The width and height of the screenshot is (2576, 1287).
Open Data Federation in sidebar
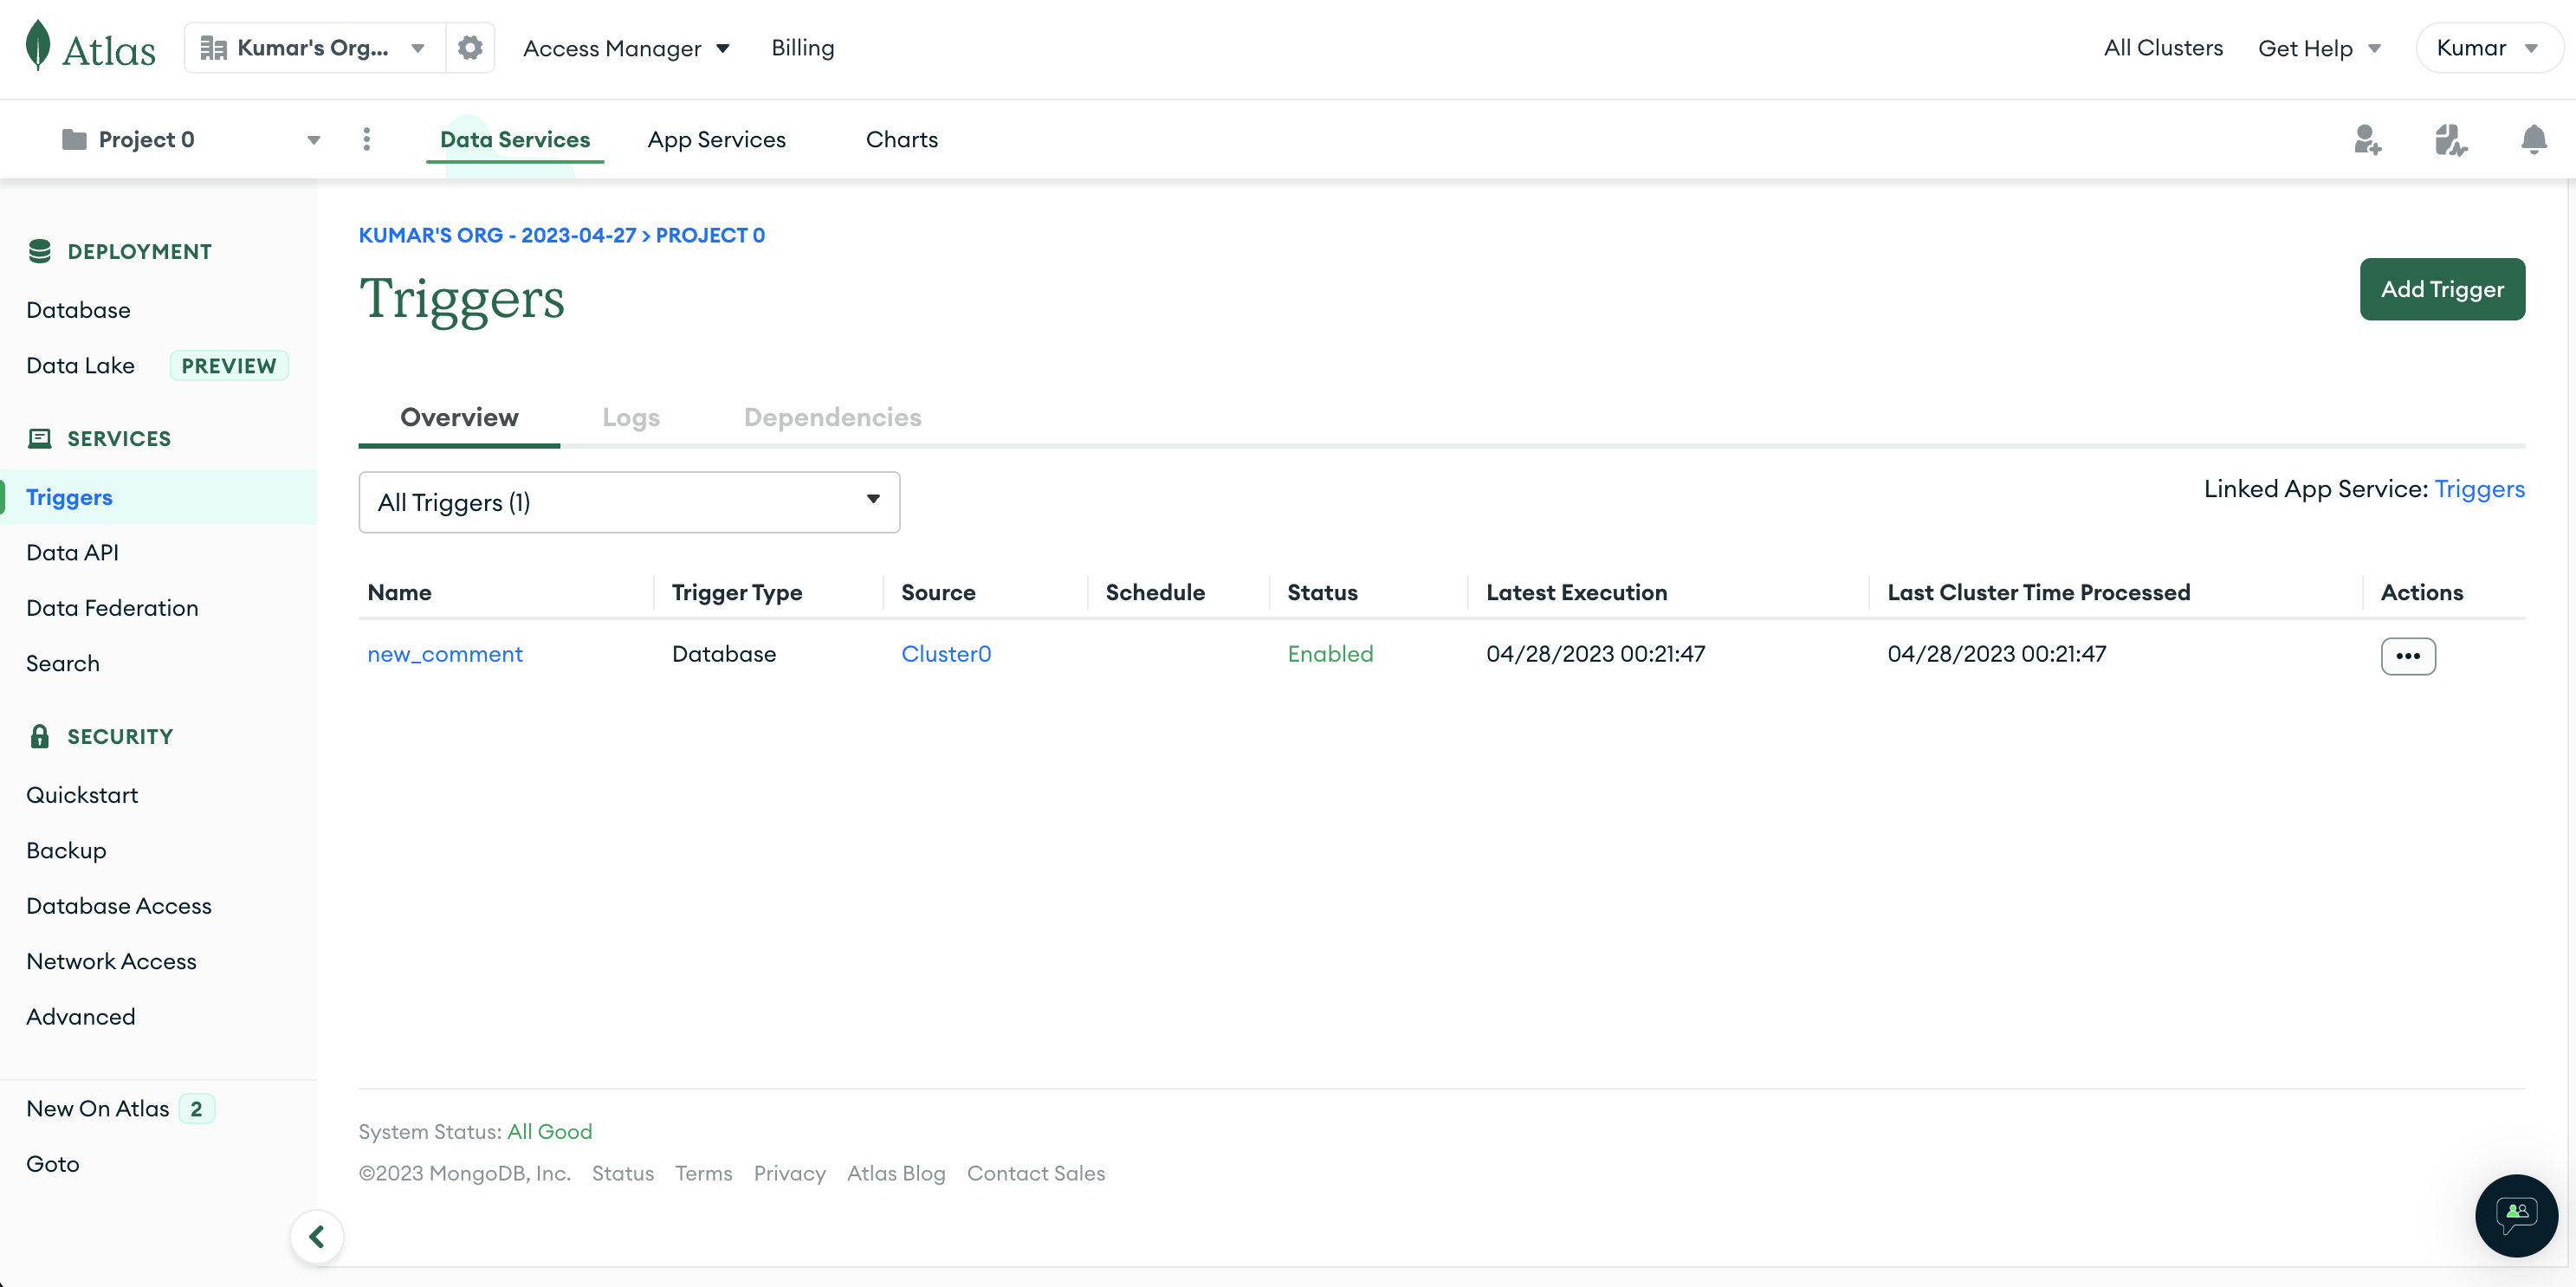112,608
